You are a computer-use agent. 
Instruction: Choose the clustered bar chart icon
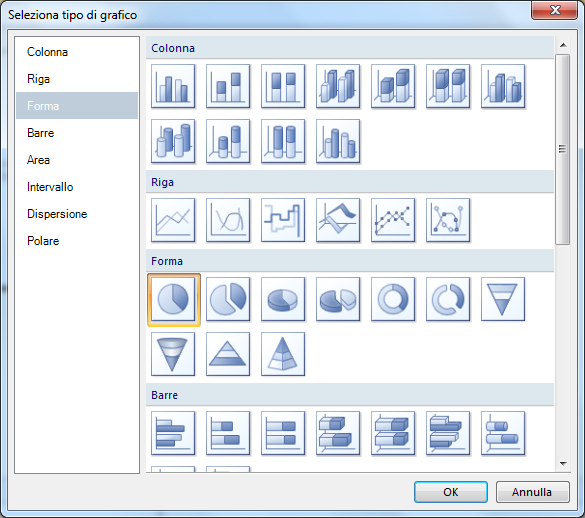pyautogui.click(x=173, y=433)
